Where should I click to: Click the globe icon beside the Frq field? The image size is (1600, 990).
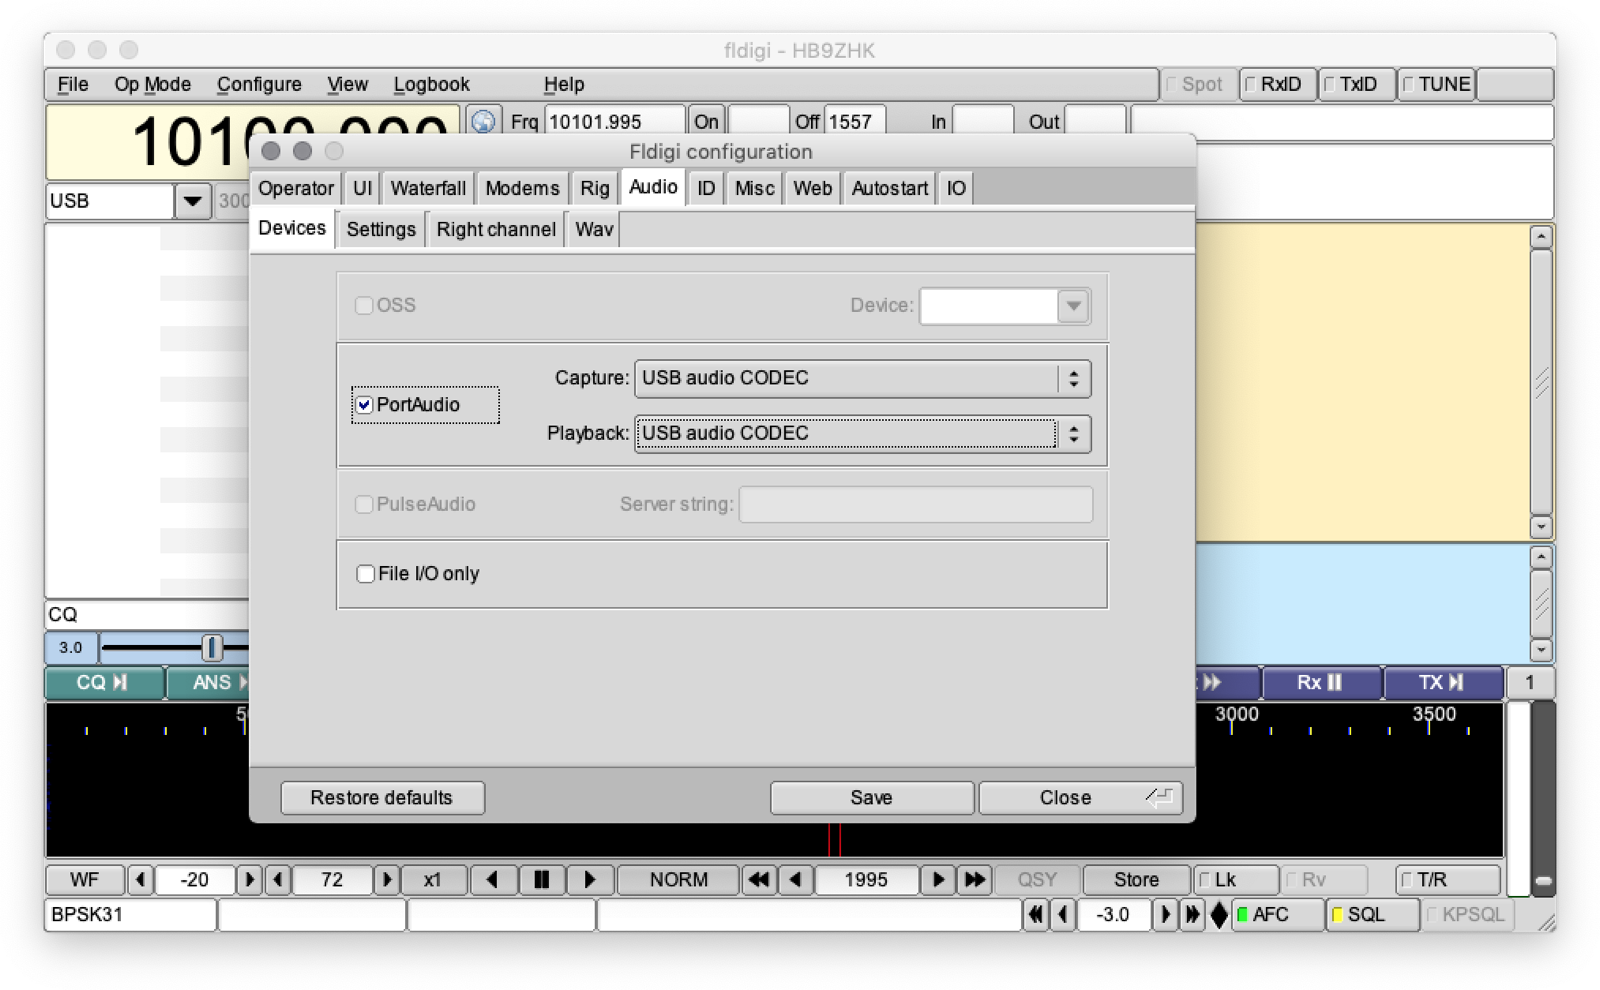(x=483, y=121)
